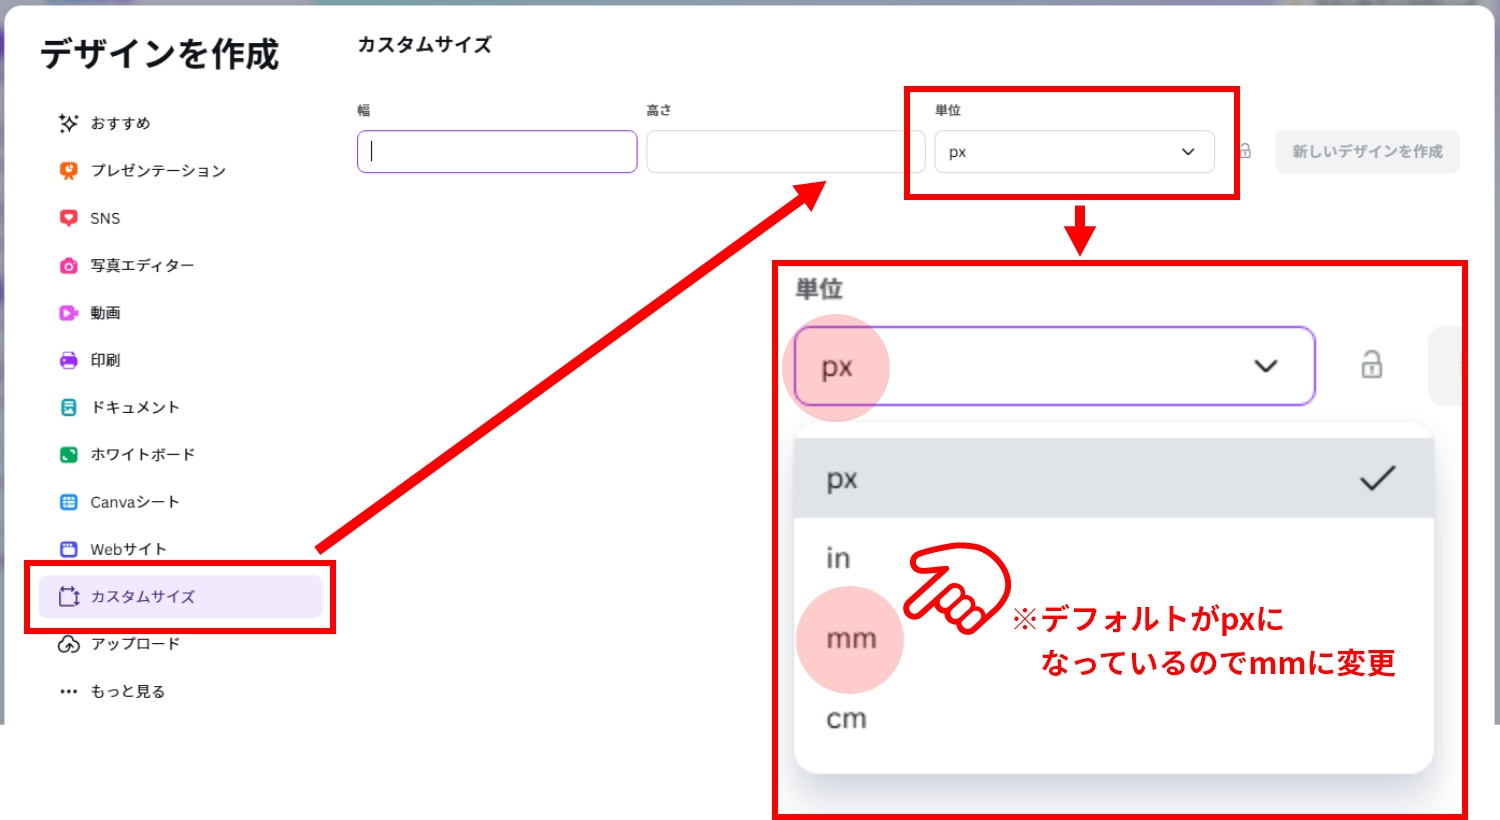Screen dimensions: 1500x820
Task: Toggle the aspect ratio lock icon
Action: coord(1245,151)
